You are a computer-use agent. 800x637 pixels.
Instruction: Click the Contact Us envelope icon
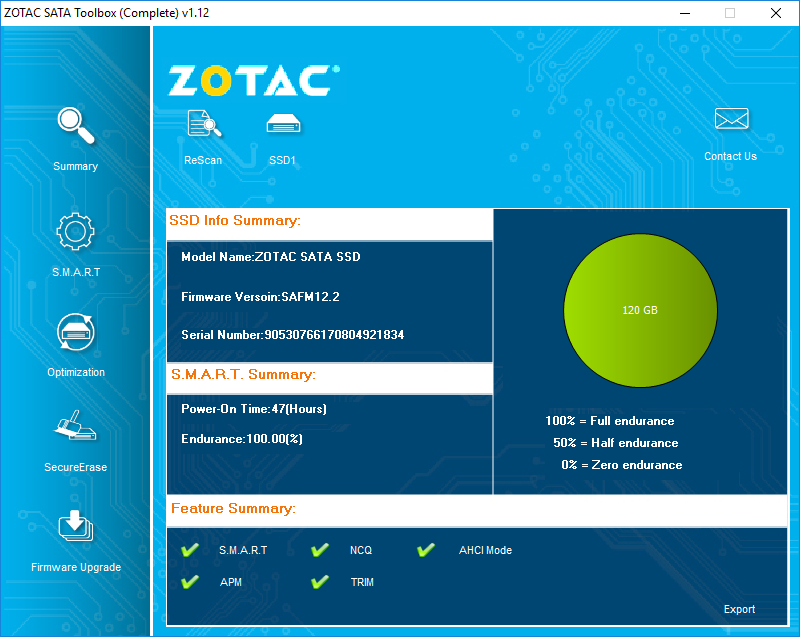pos(731,119)
